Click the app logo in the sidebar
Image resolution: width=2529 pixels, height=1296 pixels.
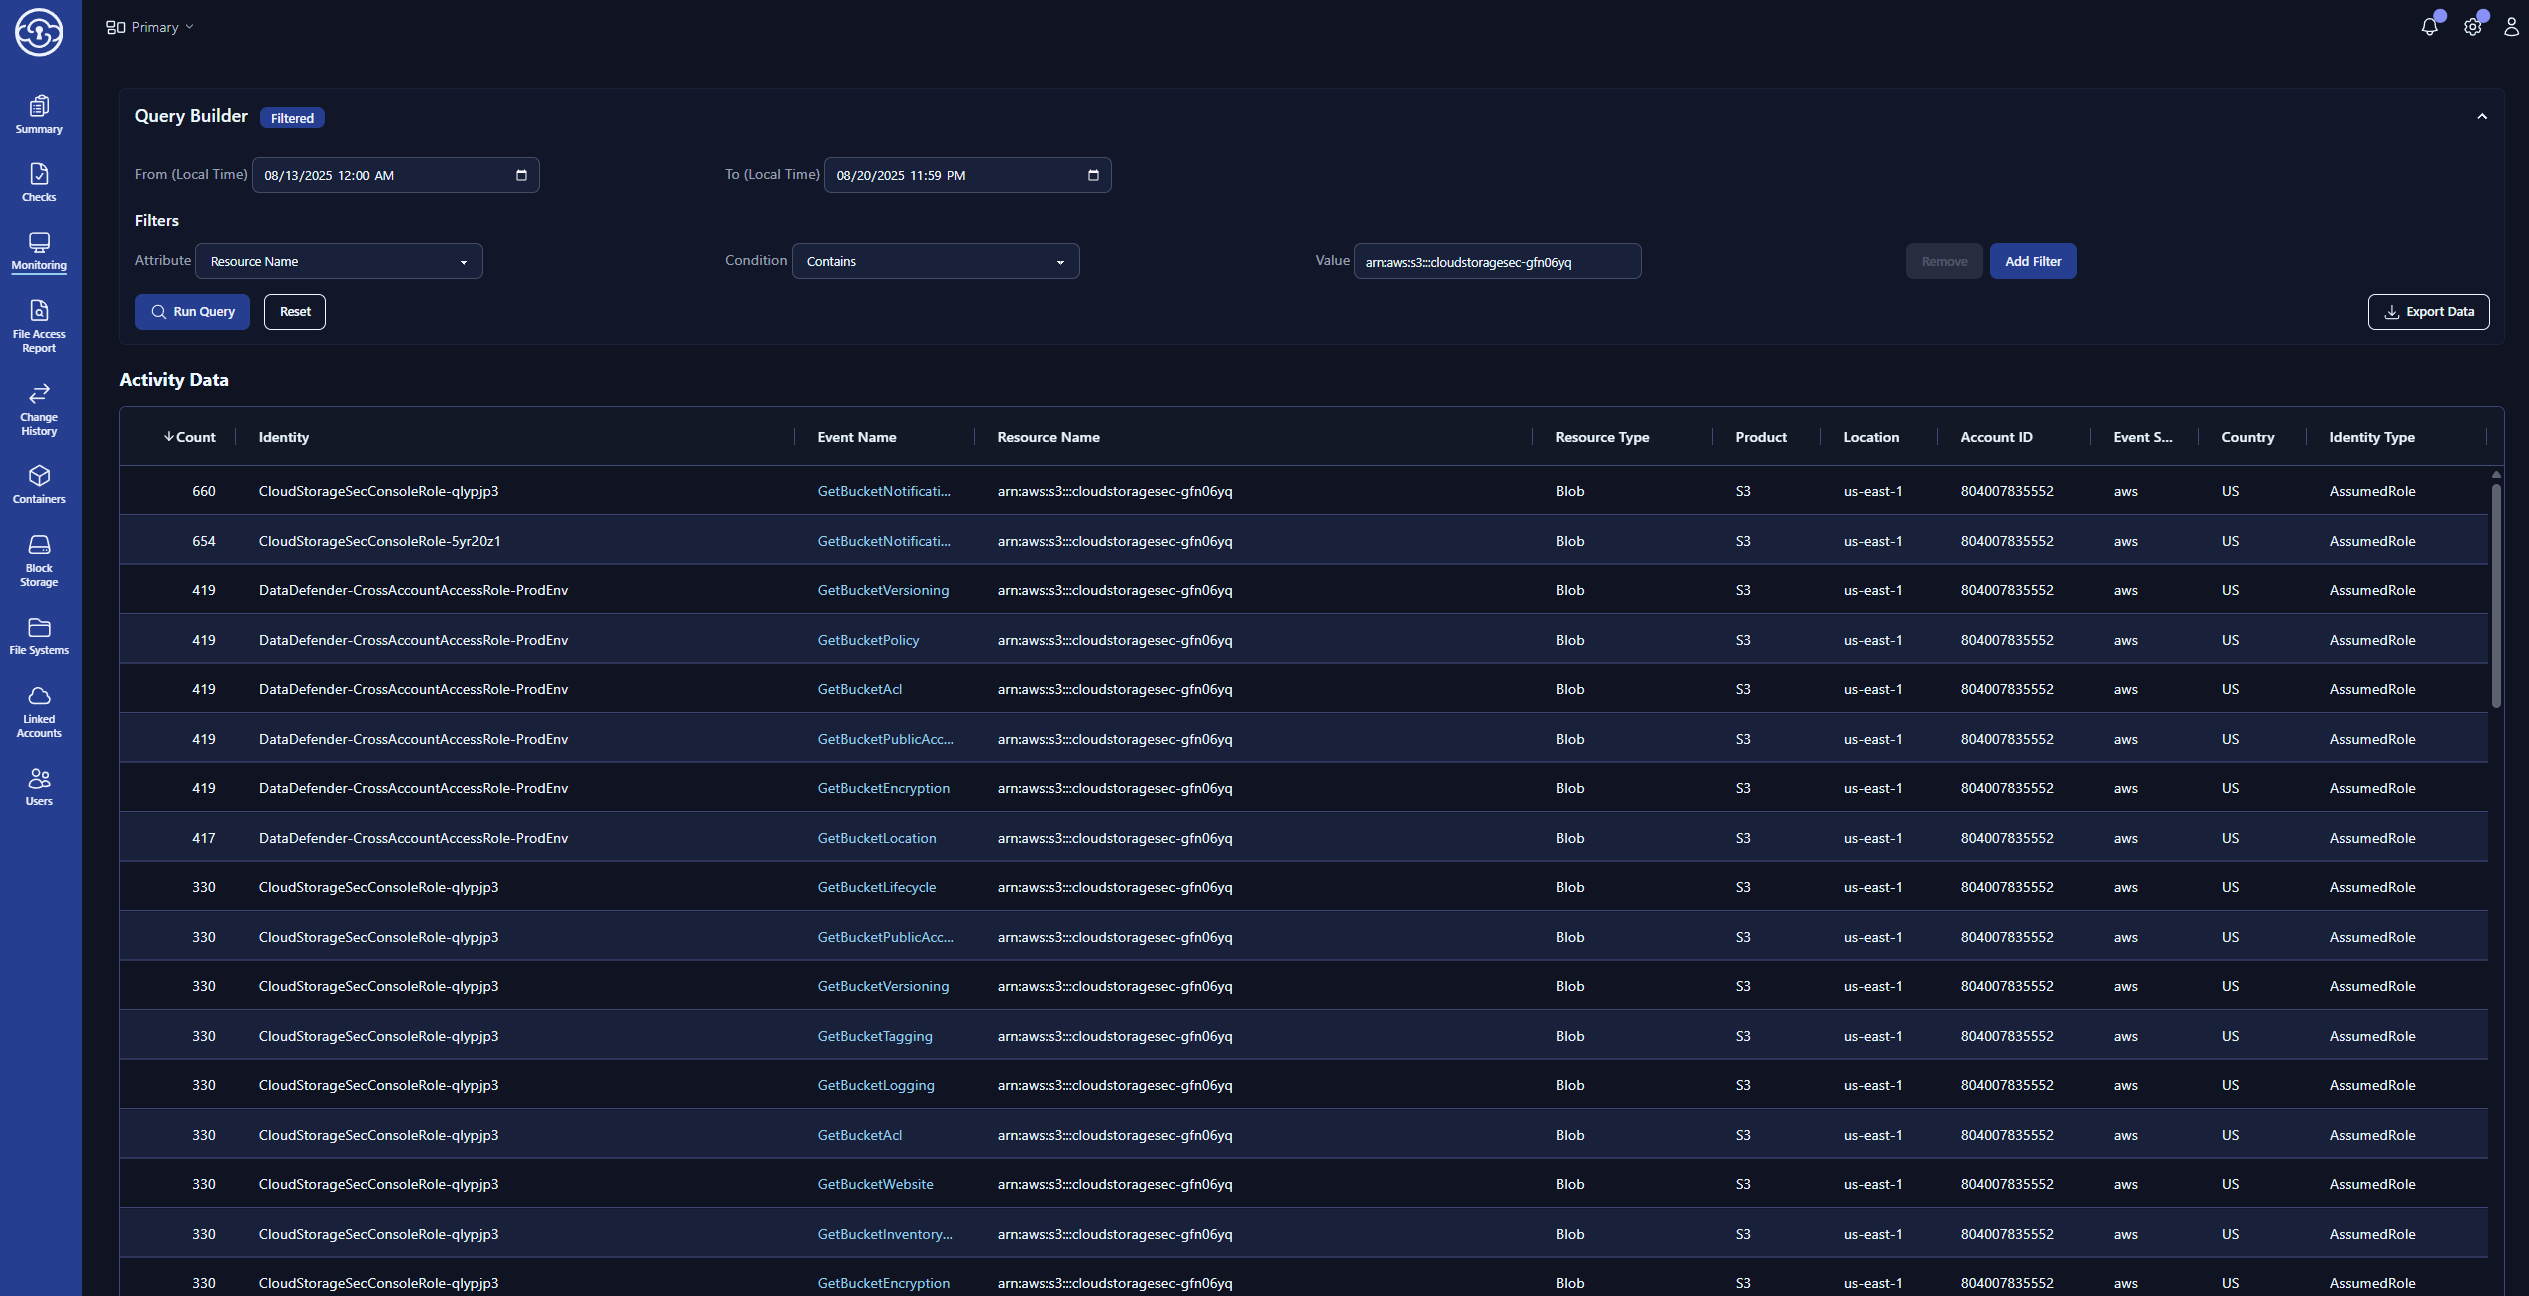pyautogui.click(x=39, y=32)
